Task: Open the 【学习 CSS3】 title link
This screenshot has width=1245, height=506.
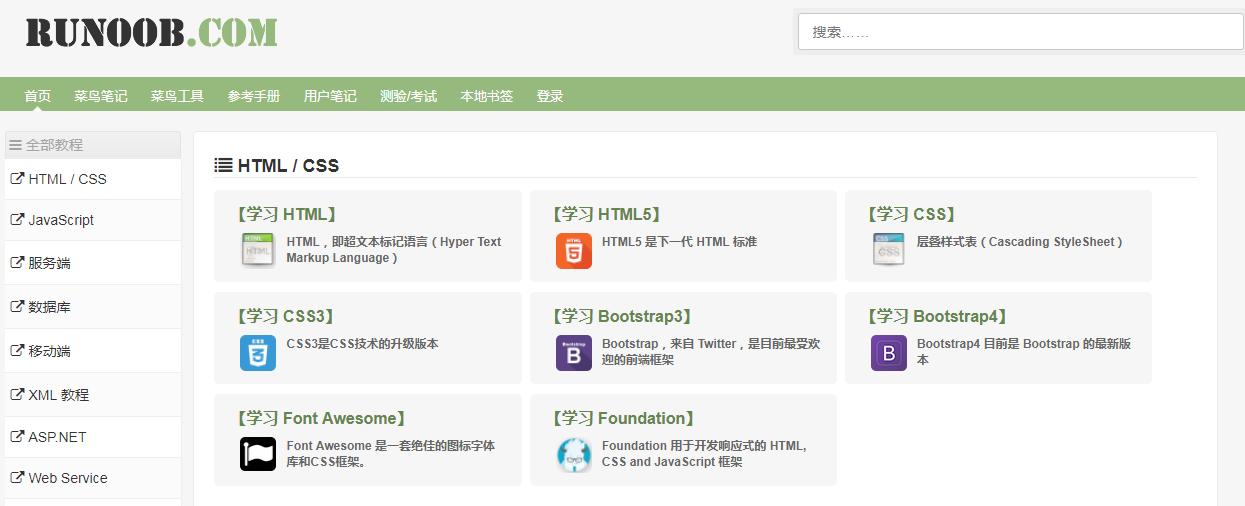Action: 286,316
